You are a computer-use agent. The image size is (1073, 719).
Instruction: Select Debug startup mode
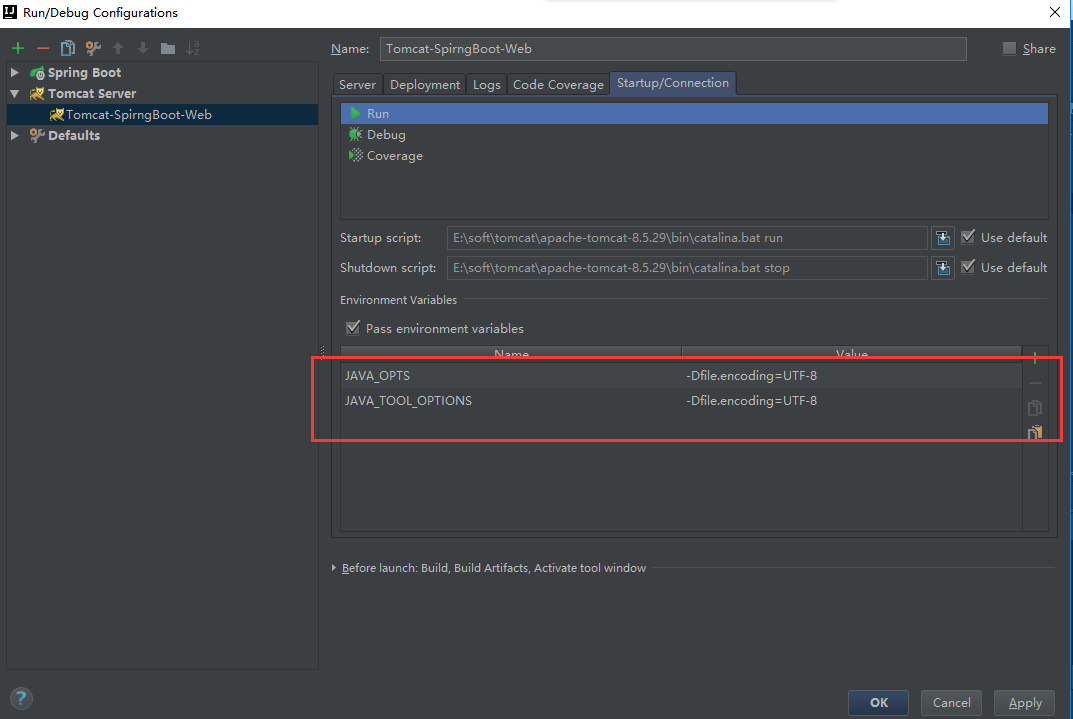[694, 135]
